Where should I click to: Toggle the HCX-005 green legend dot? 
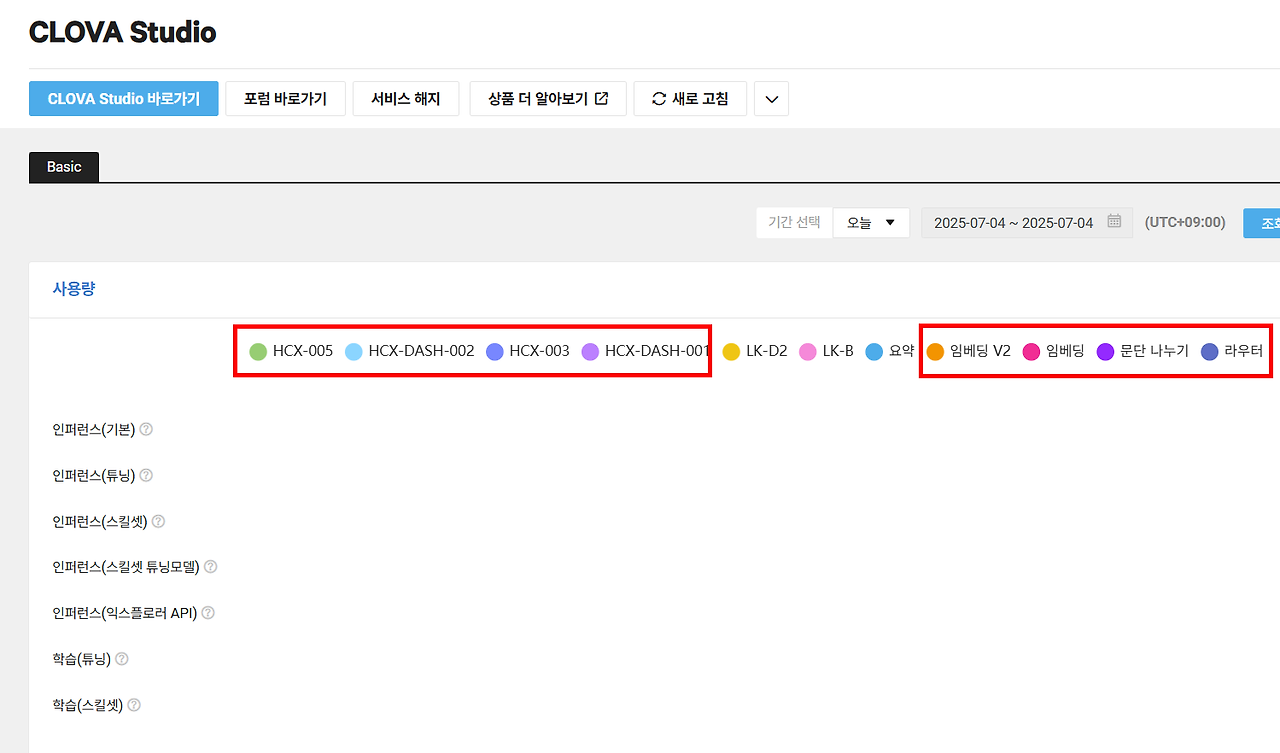point(258,352)
